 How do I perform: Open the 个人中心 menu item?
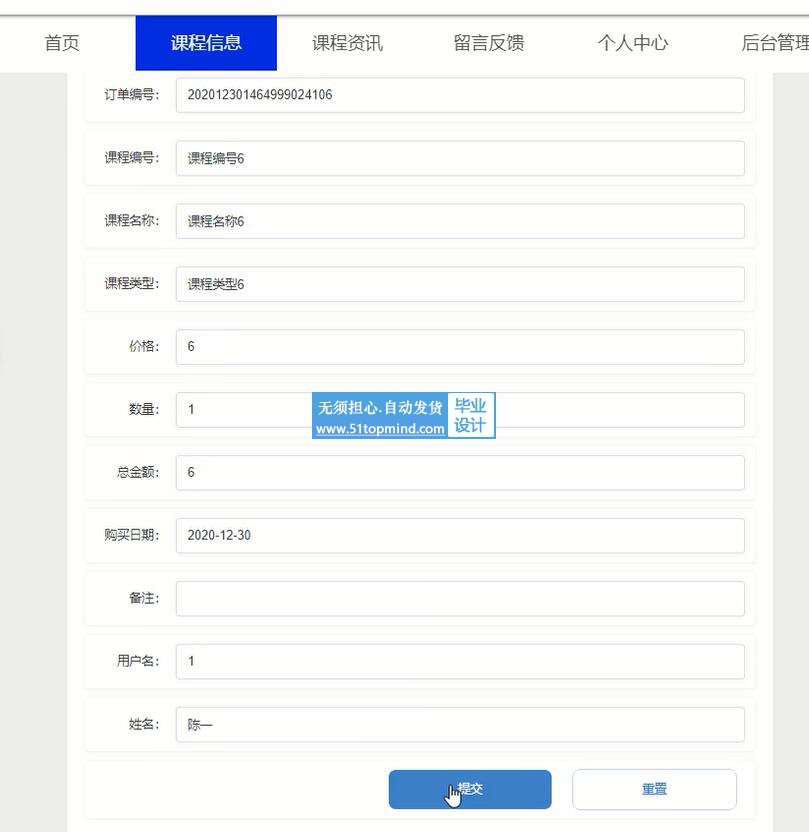[x=632, y=43]
